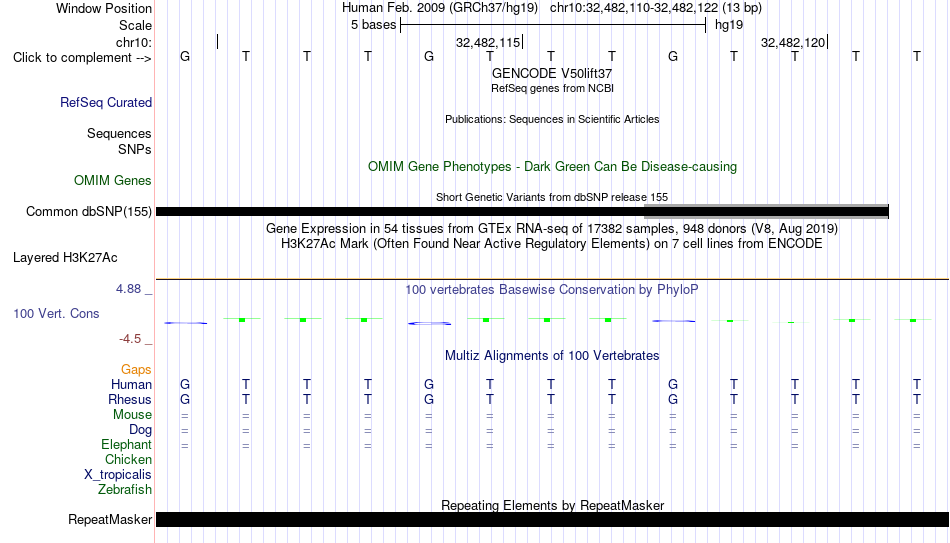Click the Rhesus species label

click(130, 400)
